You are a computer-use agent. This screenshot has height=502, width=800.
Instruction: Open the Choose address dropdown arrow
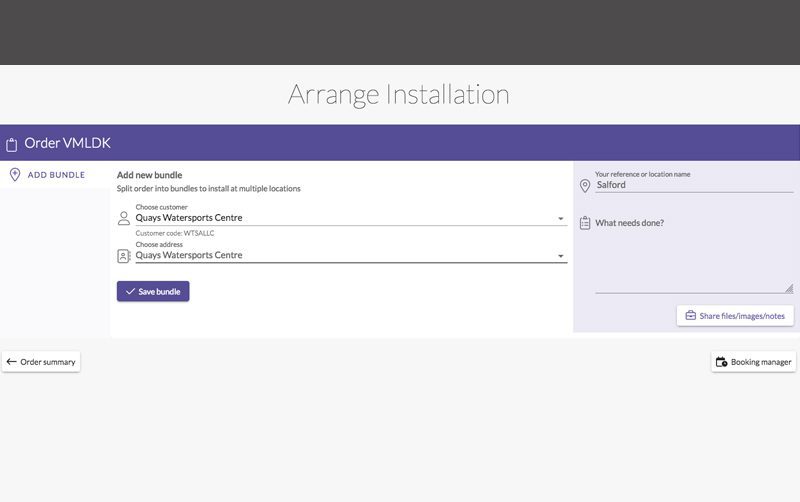(561, 256)
